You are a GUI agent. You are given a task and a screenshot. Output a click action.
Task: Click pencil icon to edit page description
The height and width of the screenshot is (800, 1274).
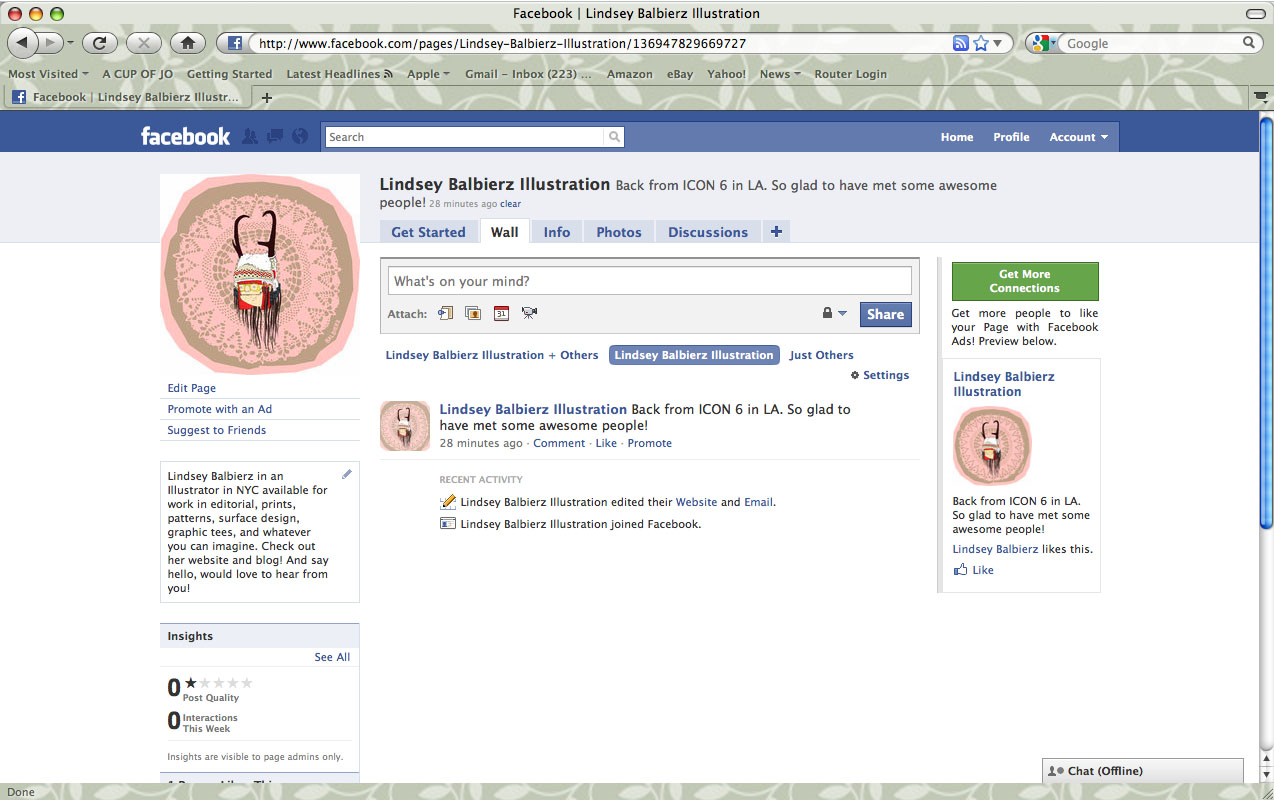[x=347, y=474]
